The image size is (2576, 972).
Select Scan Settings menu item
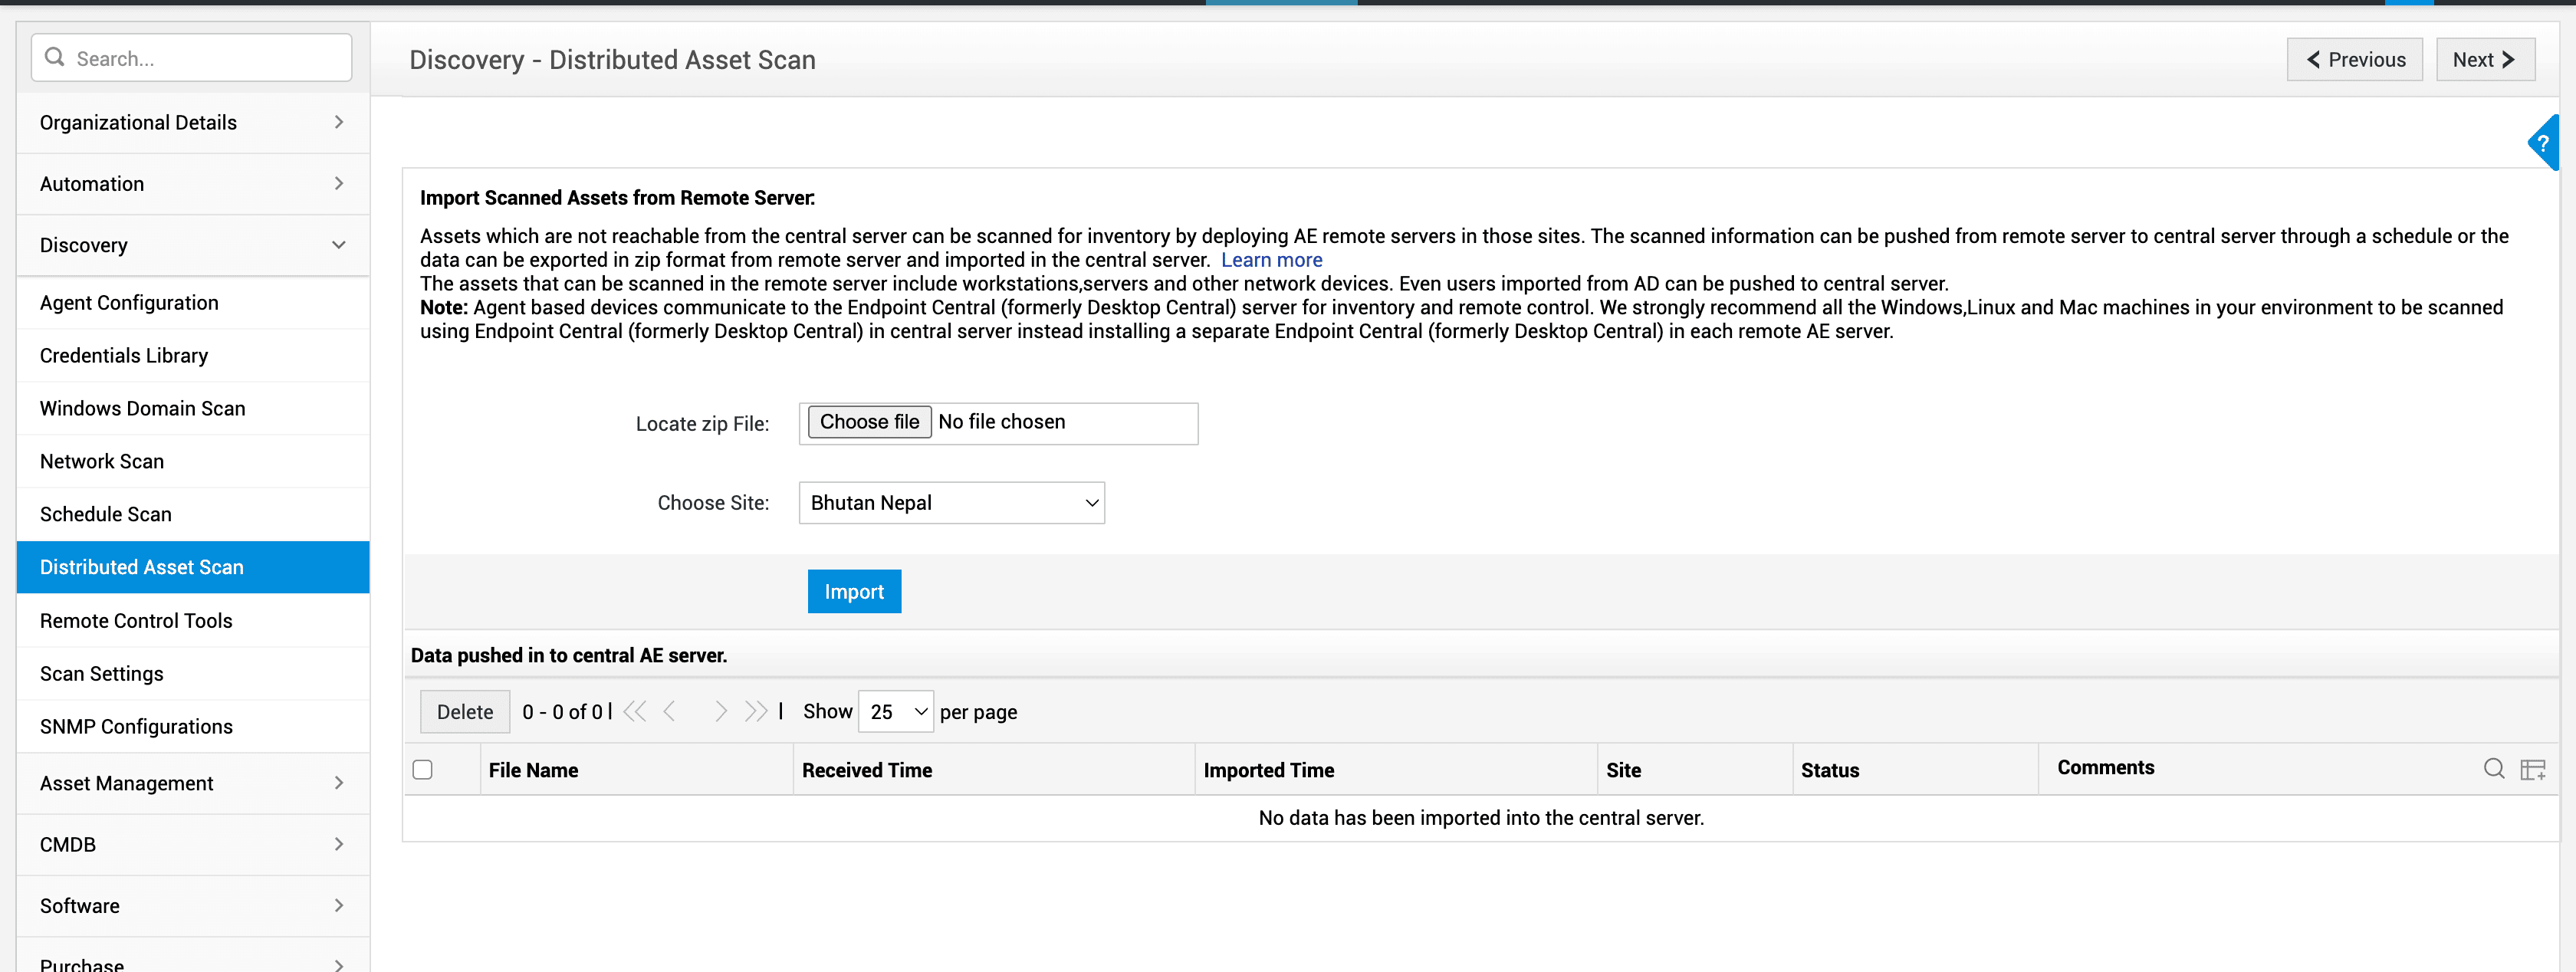102,673
